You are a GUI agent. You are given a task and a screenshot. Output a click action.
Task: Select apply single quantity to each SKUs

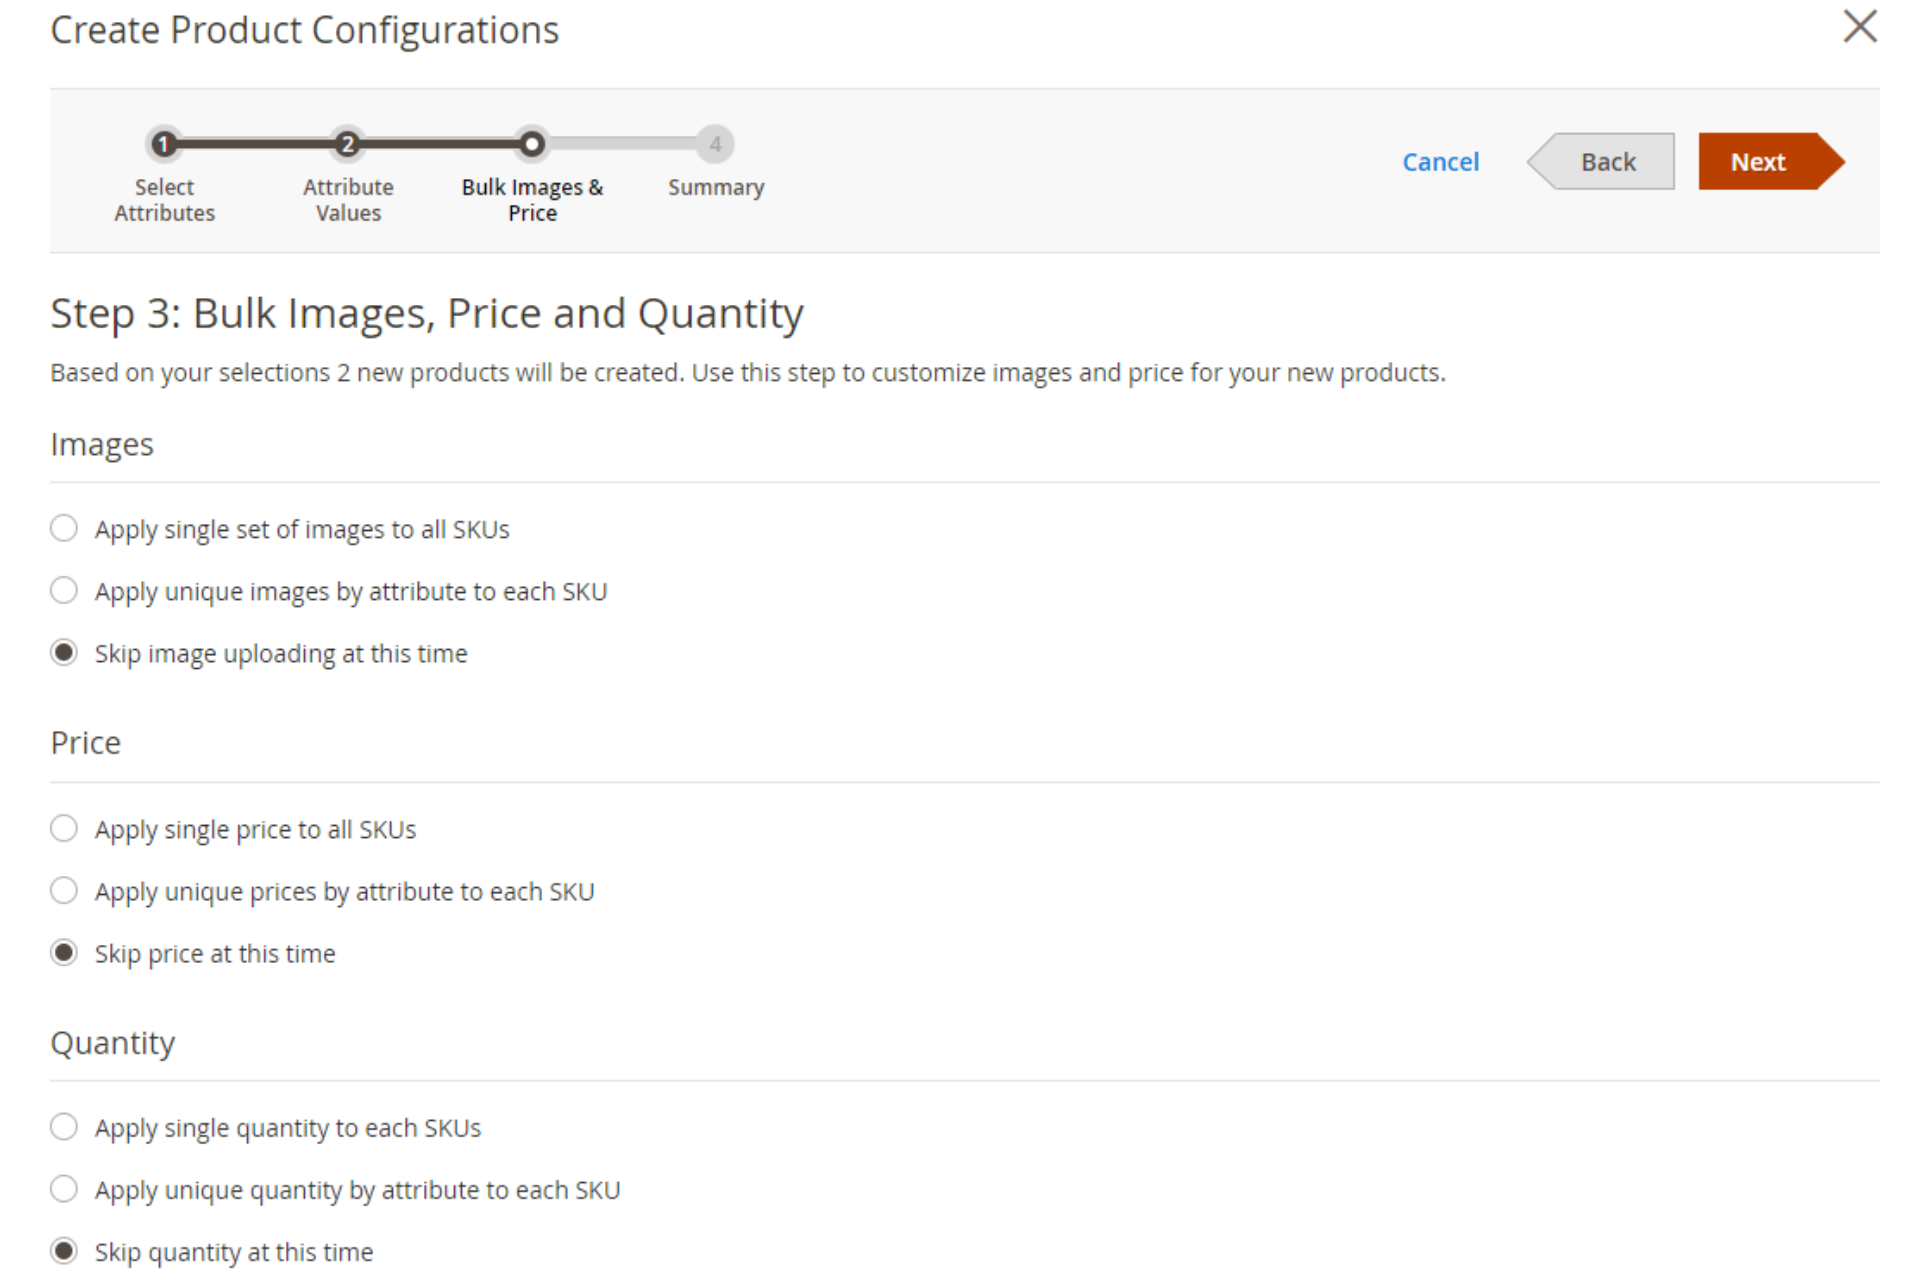point(63,1126)
